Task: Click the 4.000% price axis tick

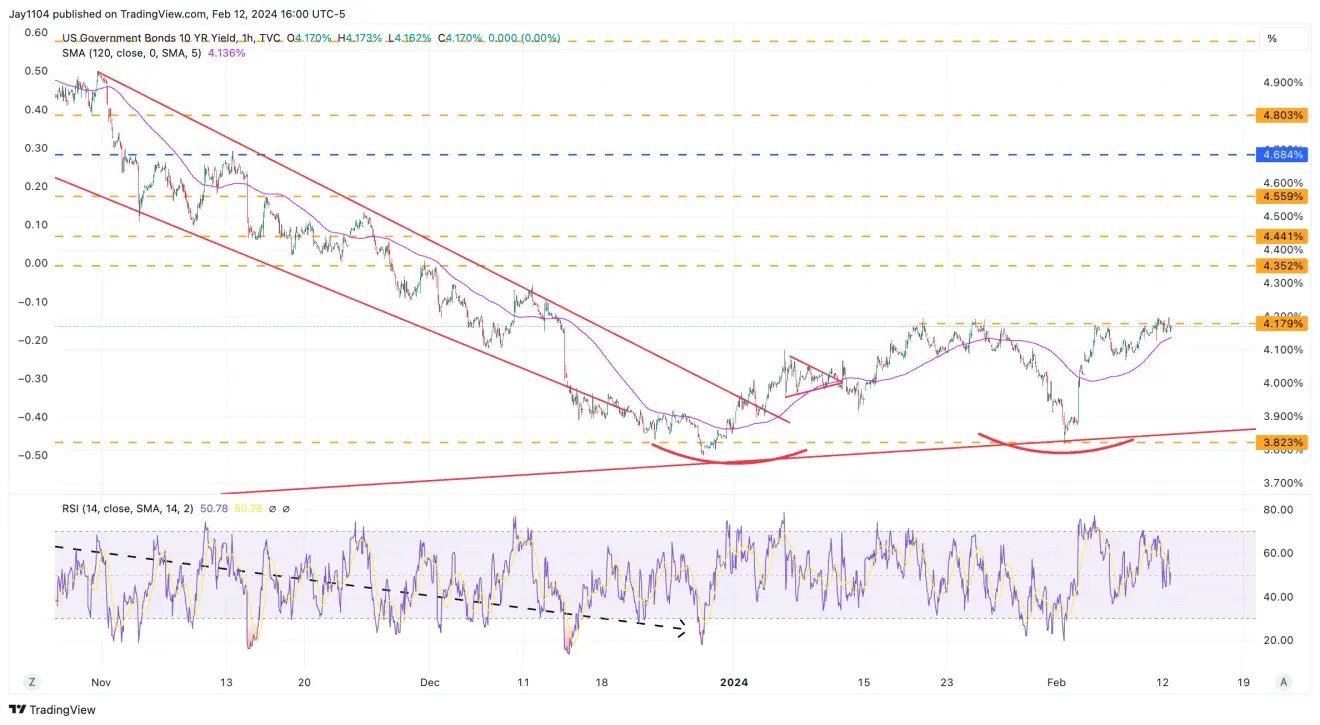Action: (x=1285, y=383)
